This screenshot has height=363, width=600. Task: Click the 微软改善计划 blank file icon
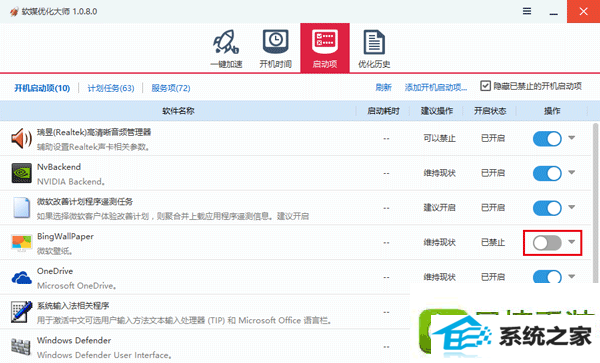coord(21,208)
